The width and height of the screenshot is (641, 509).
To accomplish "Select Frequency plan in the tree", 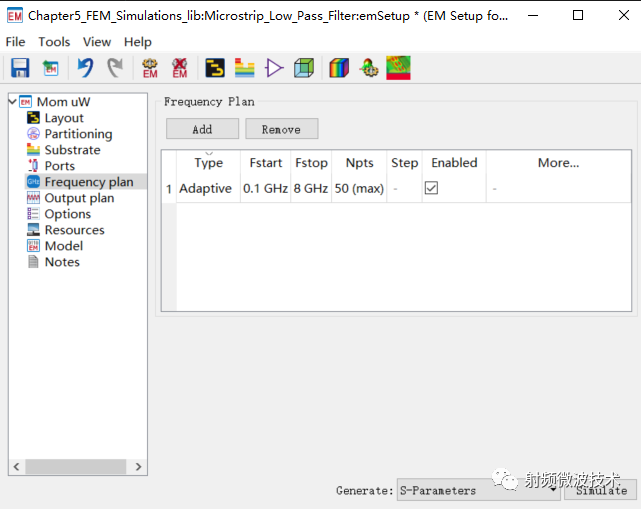I will 89,182.
